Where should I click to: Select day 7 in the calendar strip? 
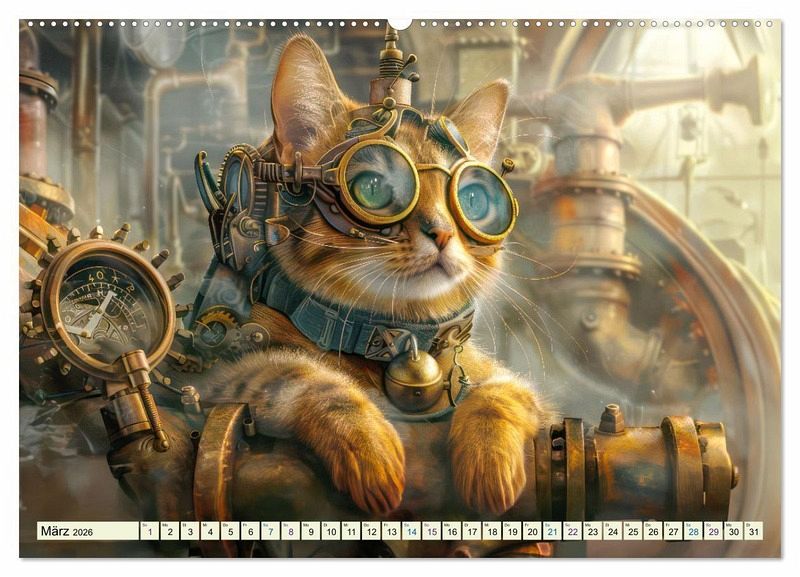(269, 532)
